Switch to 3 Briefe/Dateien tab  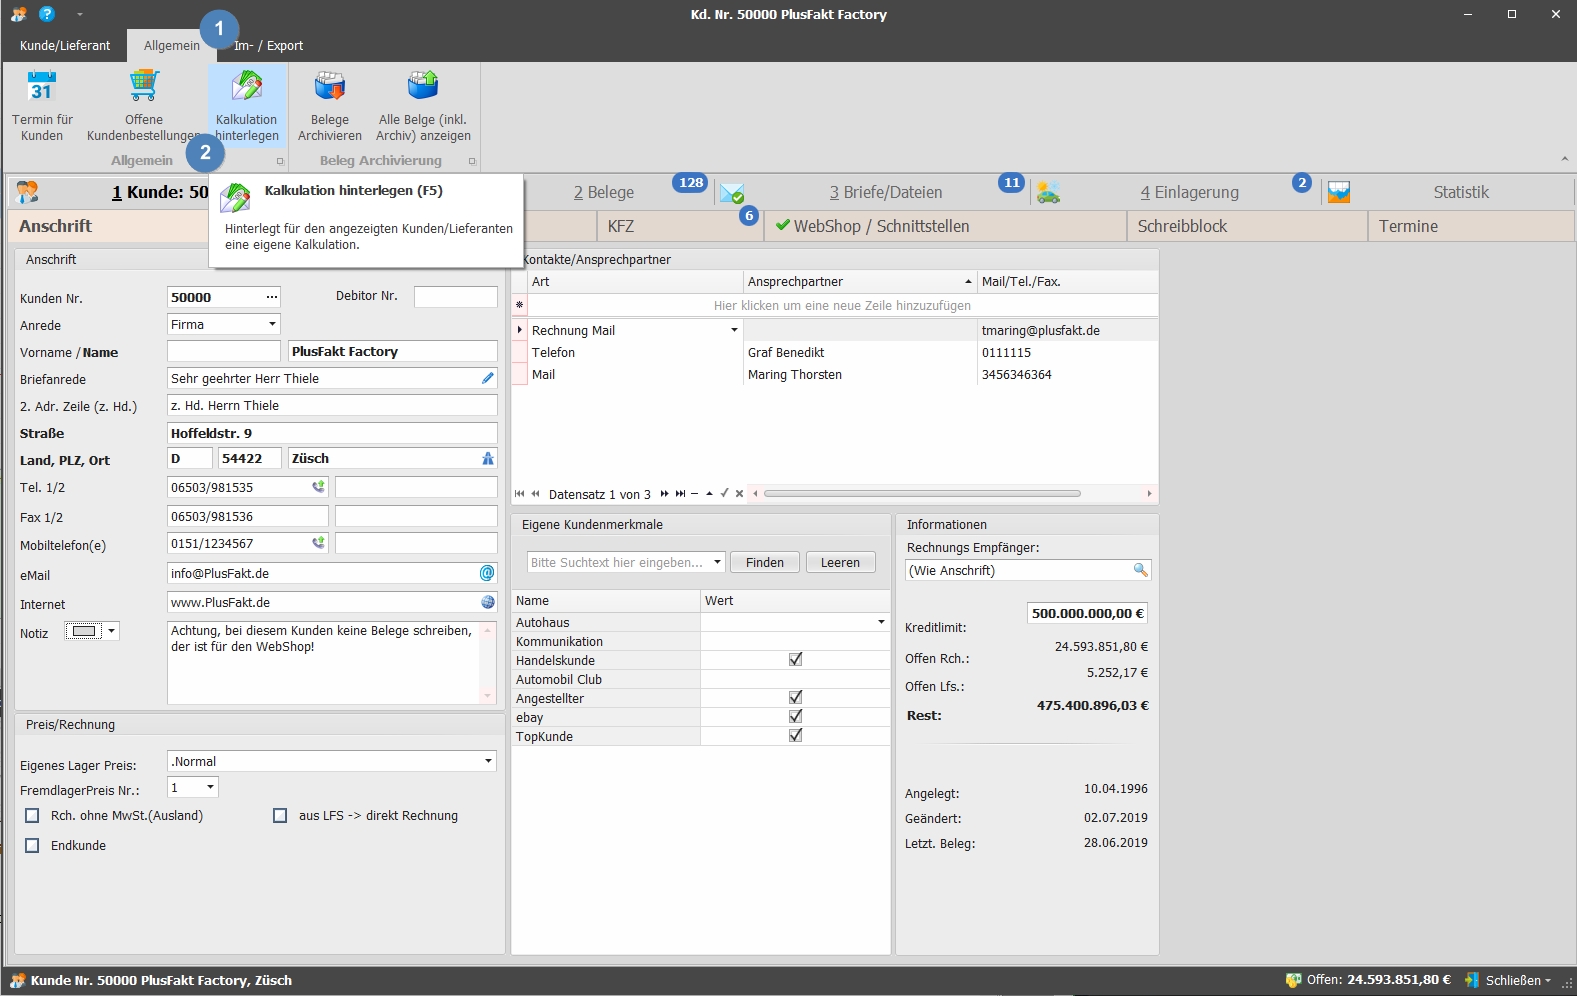click(x=886, y=192)
